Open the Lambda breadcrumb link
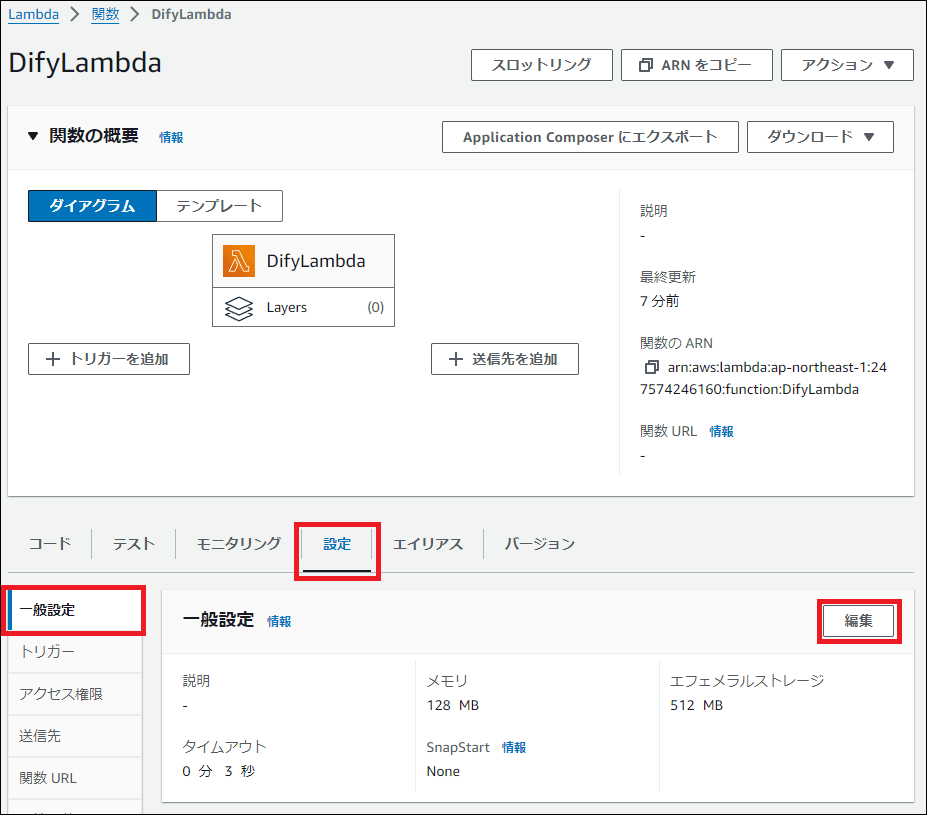 pyautogui.click(x=33, y=14)
